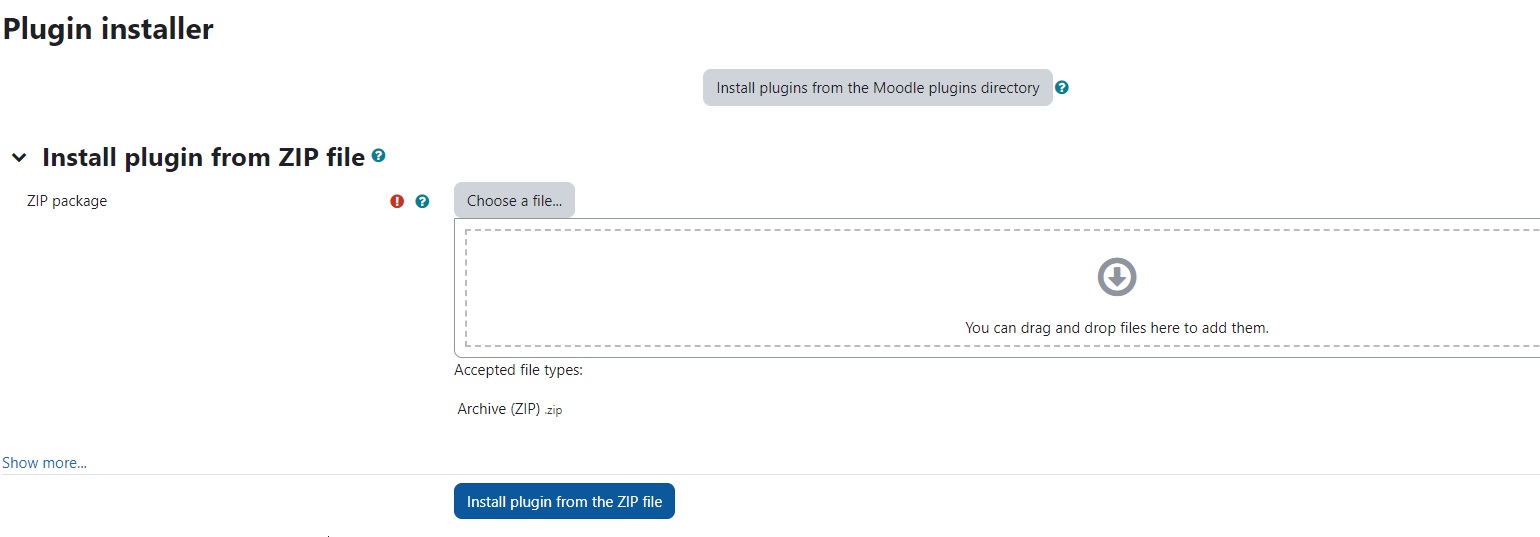Click the download arrow icon in drop zone
Viewport: 1540px width, 537px height.
[1117, 277]
